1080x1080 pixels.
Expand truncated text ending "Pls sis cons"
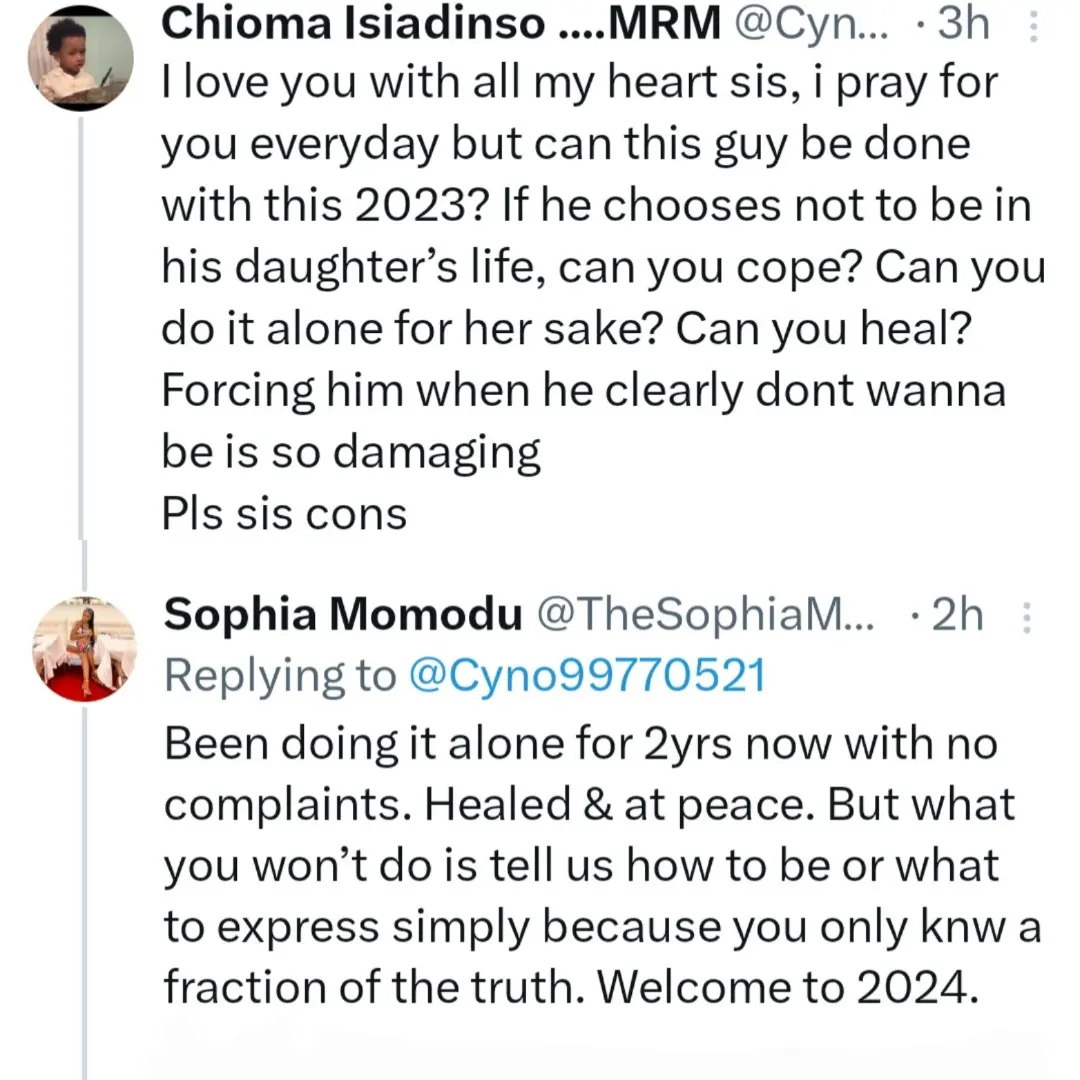point(284,514)
